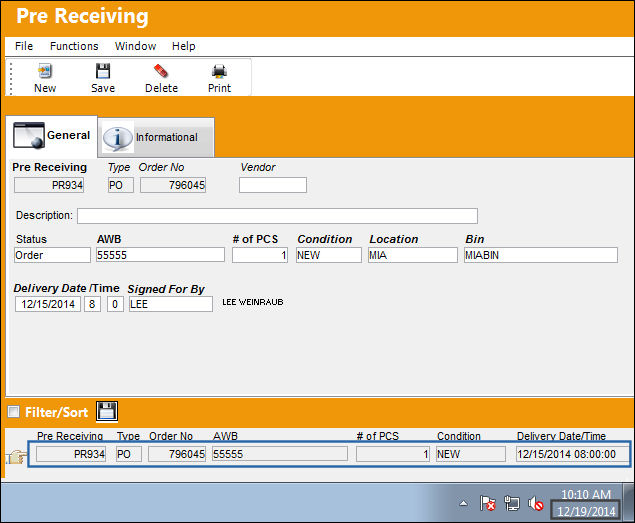Enable the Filter/Sort checkbox
Image resolution: width=635 pixels, height=523 pixels.
coord(14,412)
